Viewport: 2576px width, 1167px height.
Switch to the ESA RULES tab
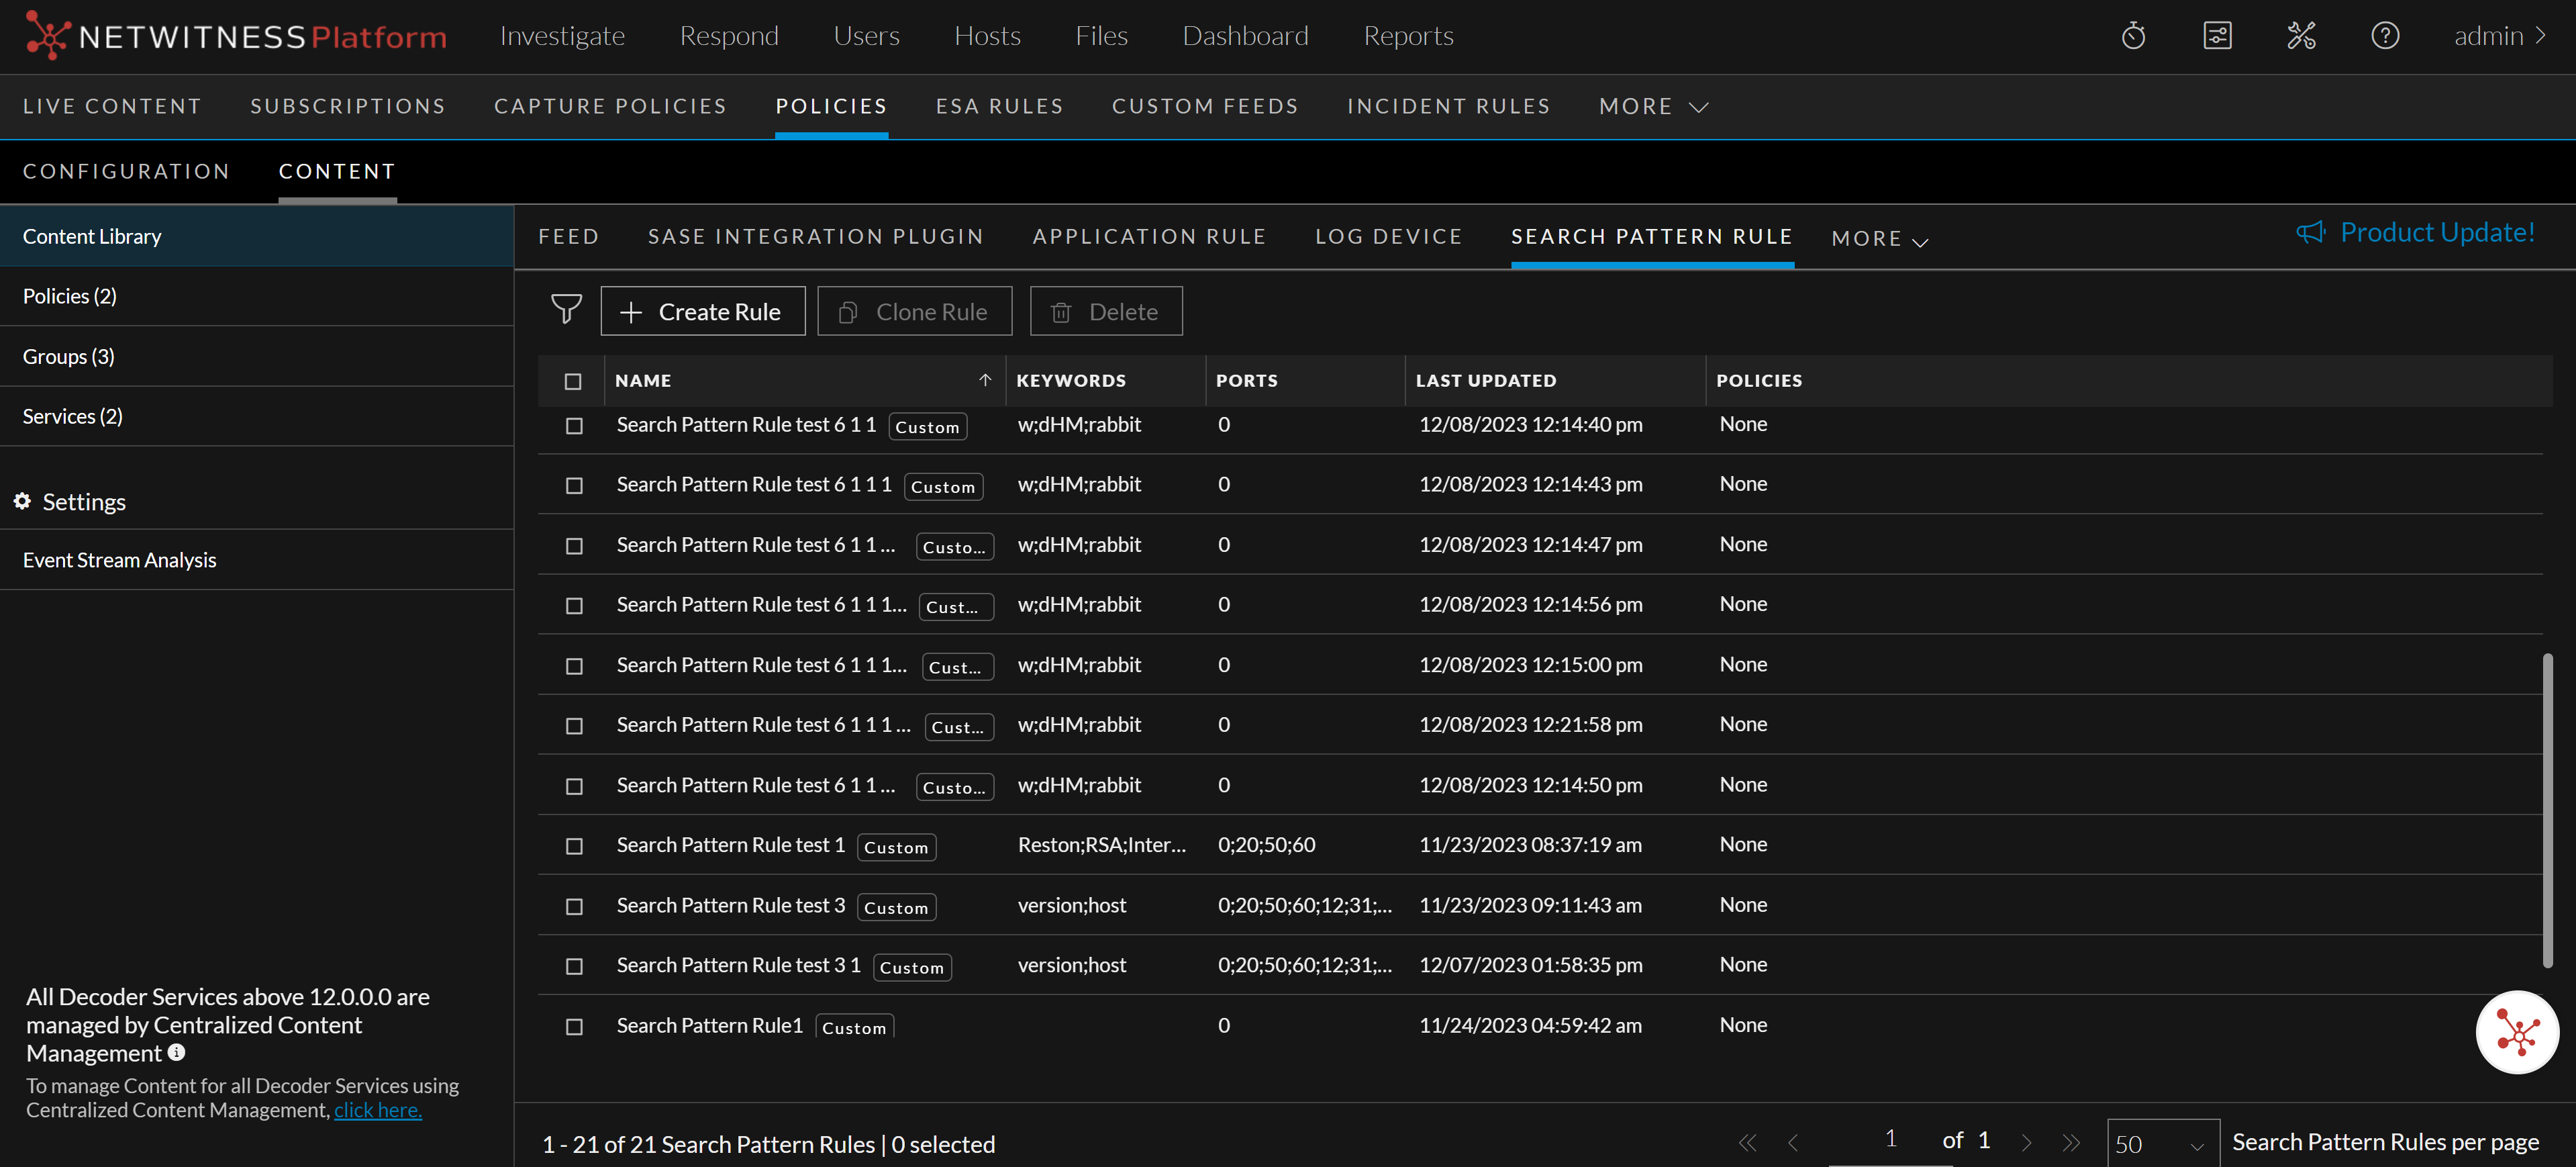pos(999,107)
